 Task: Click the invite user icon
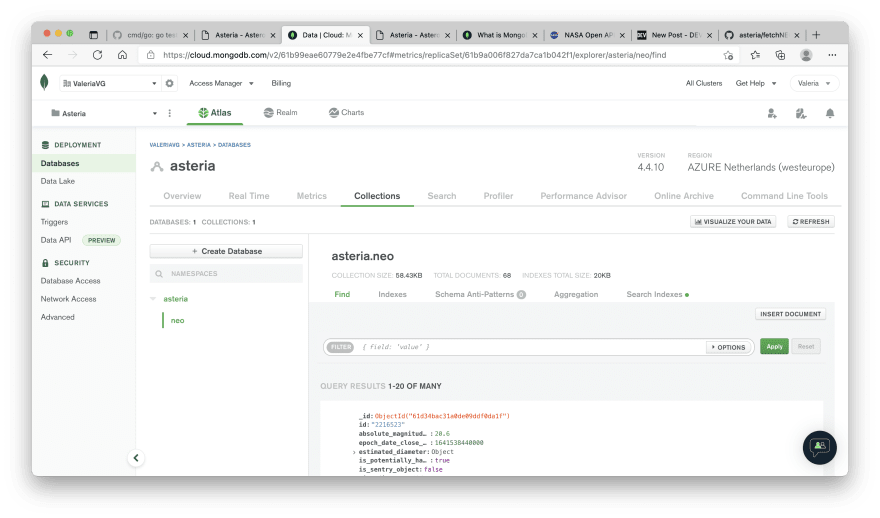tap(772, 113)
